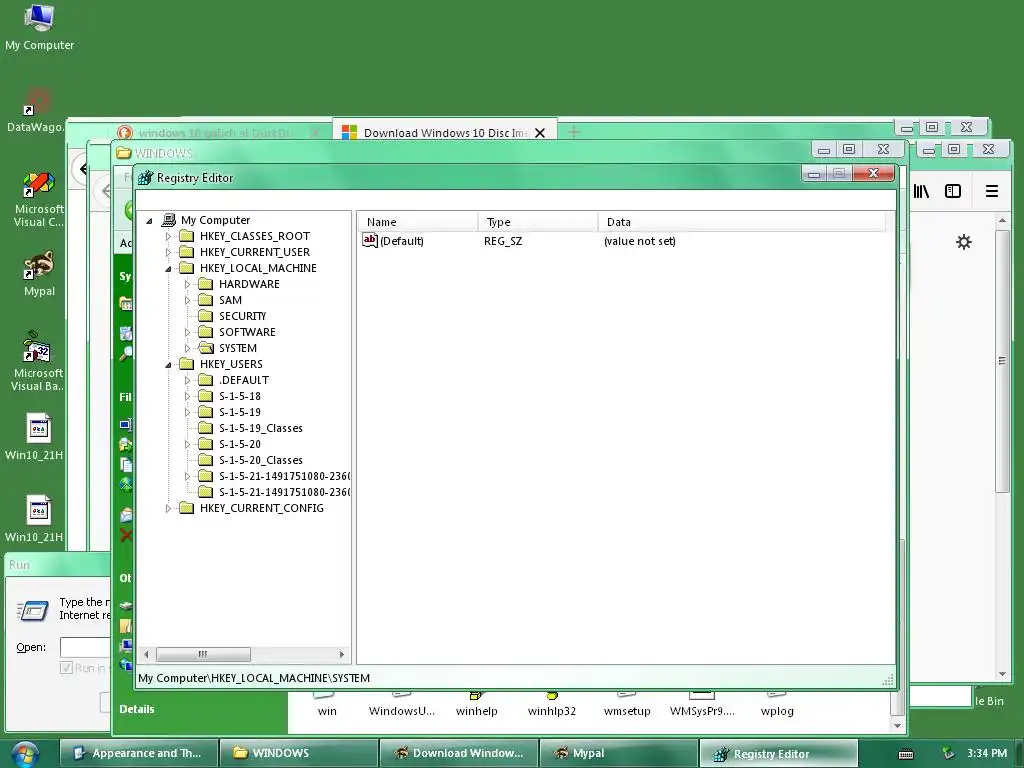Click the Type column header
This screenshot has height=768, width=1024.
click(537, 222)
